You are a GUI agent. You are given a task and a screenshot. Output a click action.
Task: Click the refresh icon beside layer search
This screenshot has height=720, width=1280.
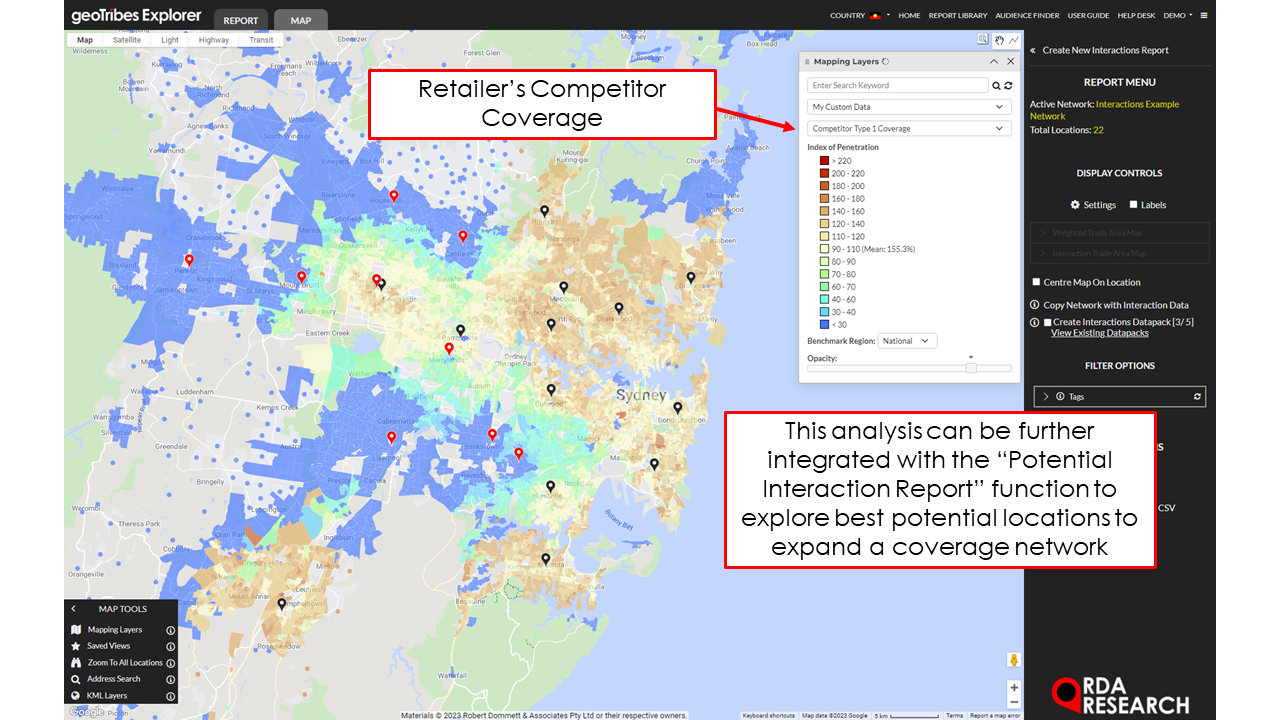tap(1008, 86)
